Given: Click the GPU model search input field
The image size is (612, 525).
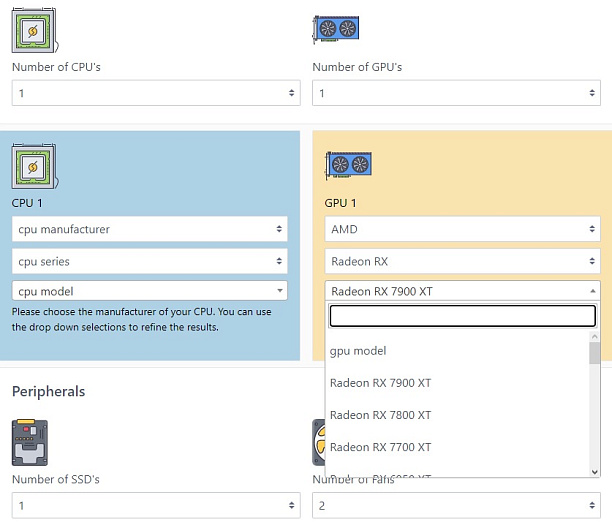Looking at the screenshot, I should pyautogui.click(x=463, y=315).
